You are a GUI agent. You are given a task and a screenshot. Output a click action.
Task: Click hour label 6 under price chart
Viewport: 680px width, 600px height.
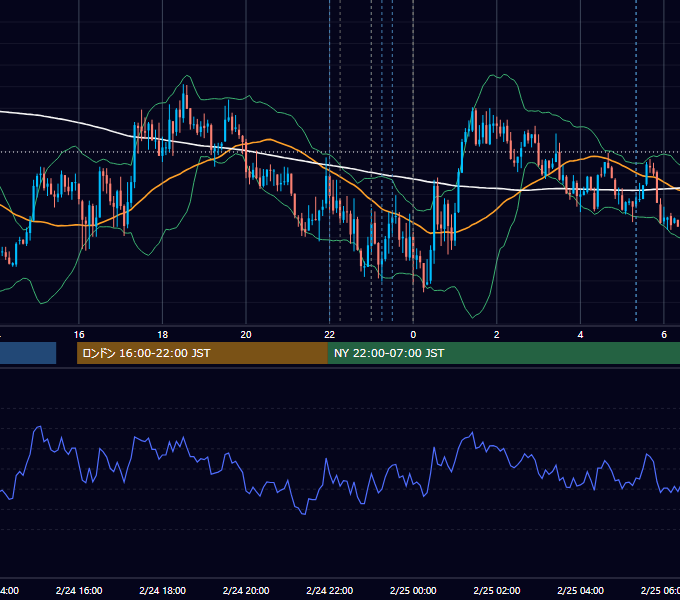pyautogui.click(x=664, y=334)
